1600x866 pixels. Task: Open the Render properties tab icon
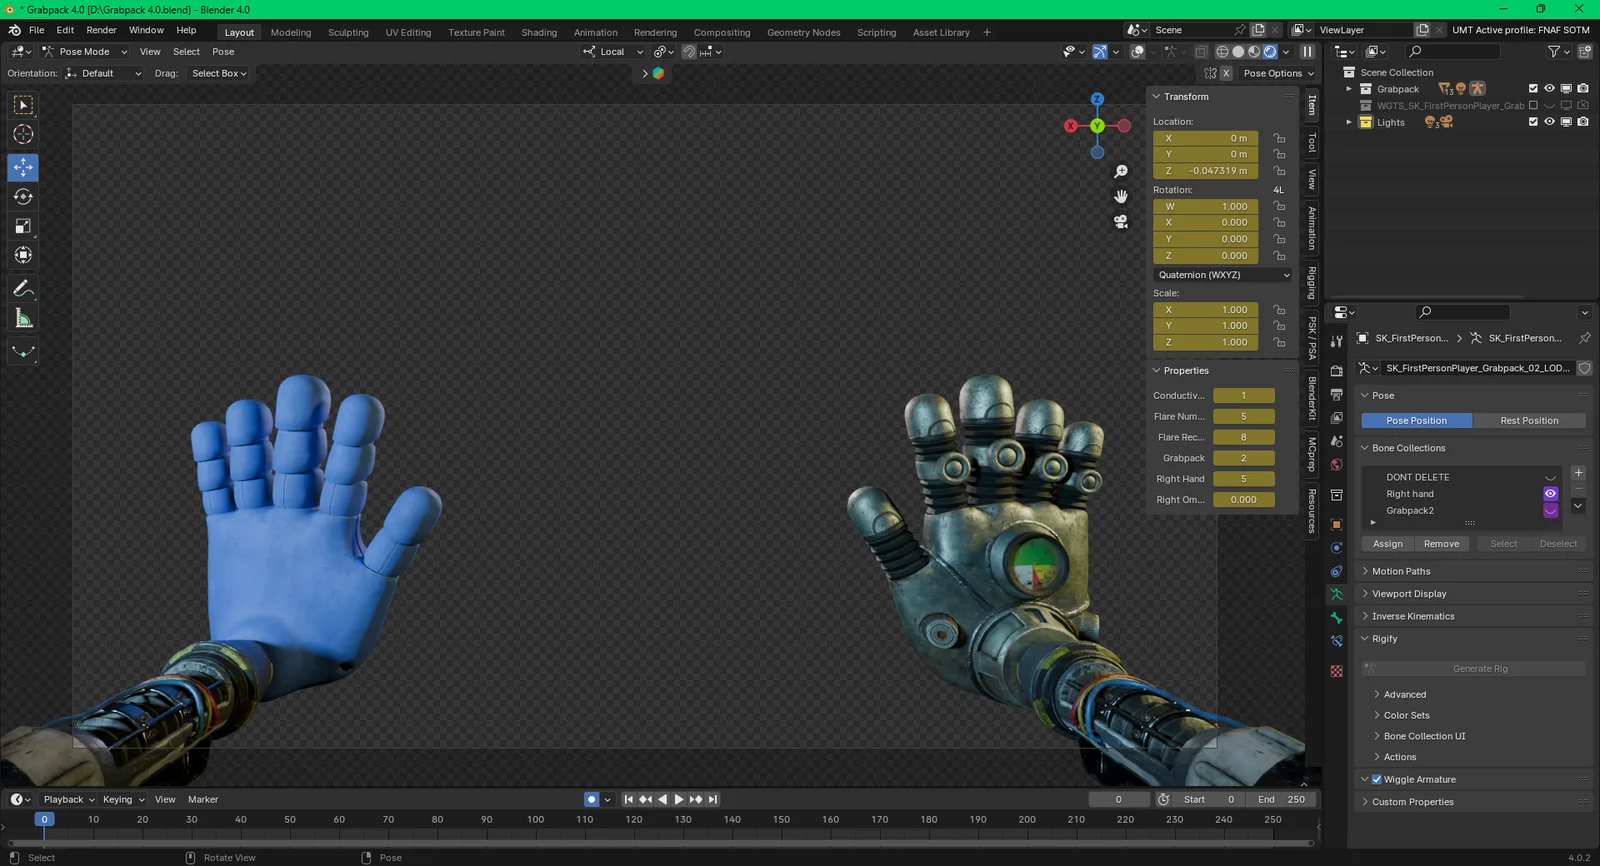point(1337,371)
